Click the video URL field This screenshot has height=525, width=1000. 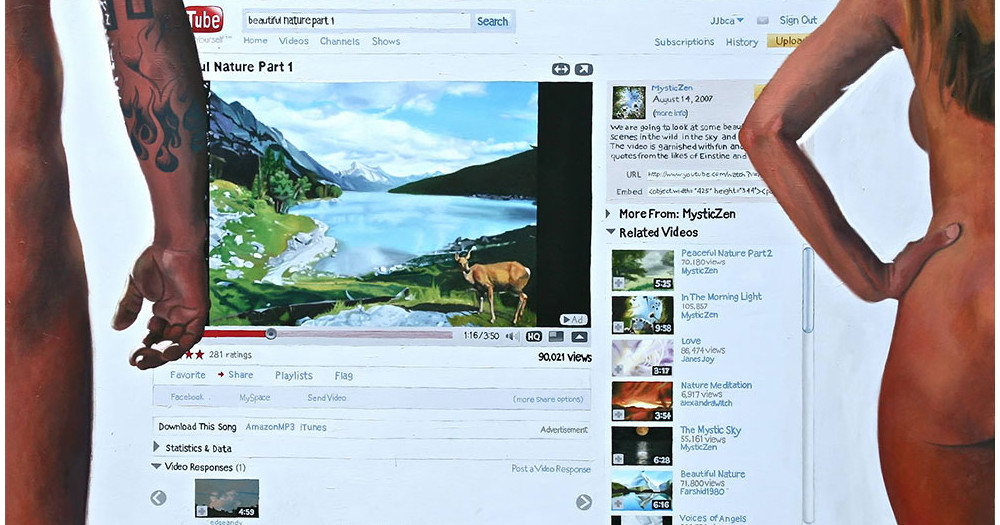coord(703,174)
